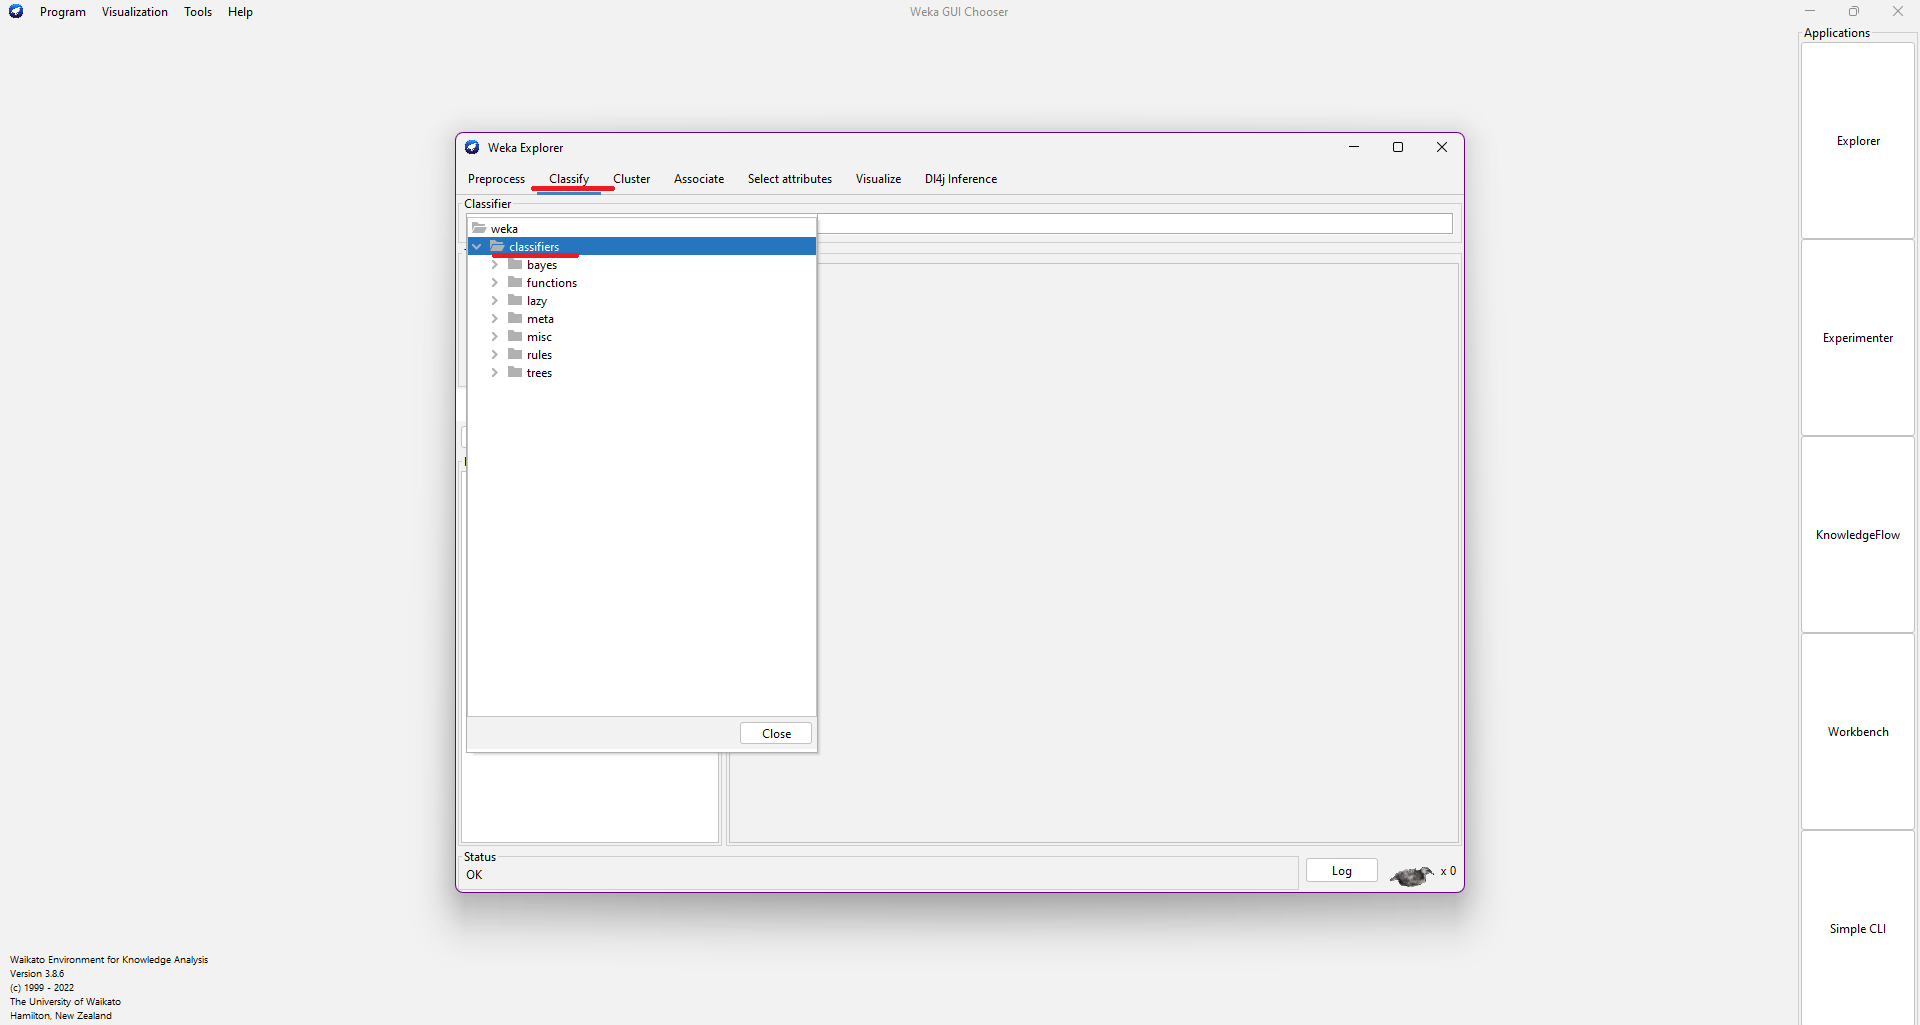Switch to the Cluster tab
This screenshot has height=1025, width=1920.
point(631,179)
